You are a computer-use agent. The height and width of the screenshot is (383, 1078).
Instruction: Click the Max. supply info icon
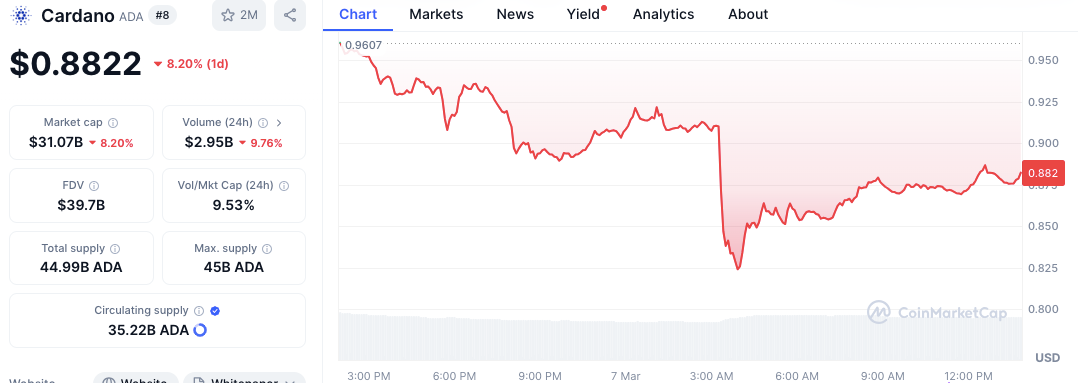(267, 248)
